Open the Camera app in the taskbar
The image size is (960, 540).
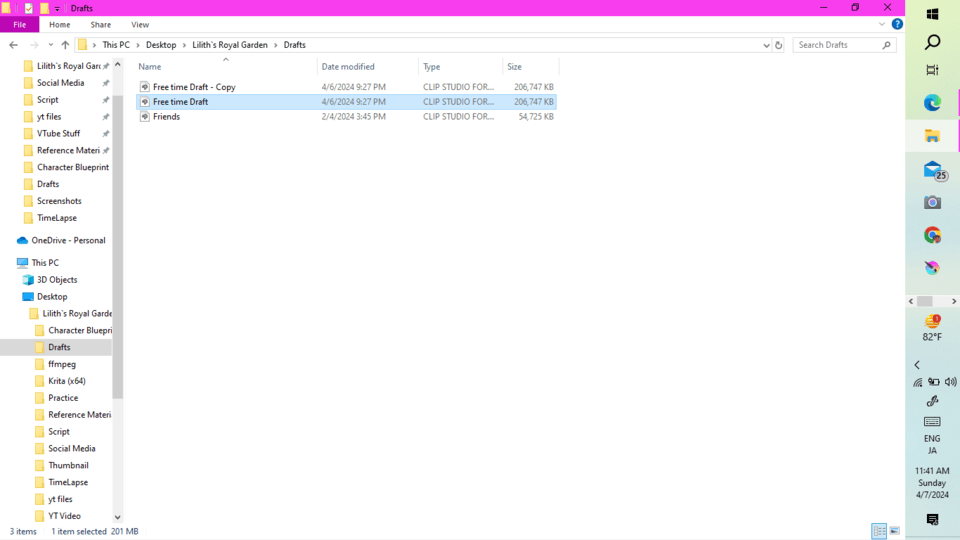pos(932,203)
